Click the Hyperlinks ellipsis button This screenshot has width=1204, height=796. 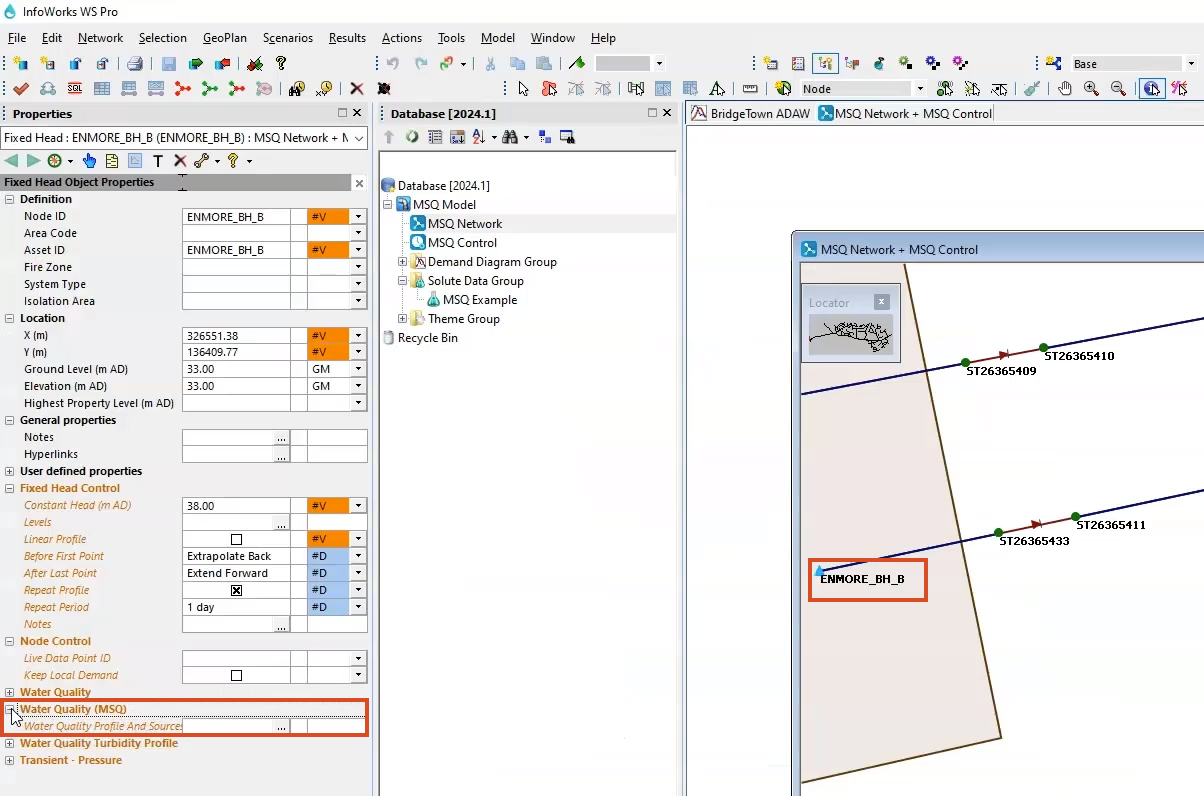tap(281, 455)
